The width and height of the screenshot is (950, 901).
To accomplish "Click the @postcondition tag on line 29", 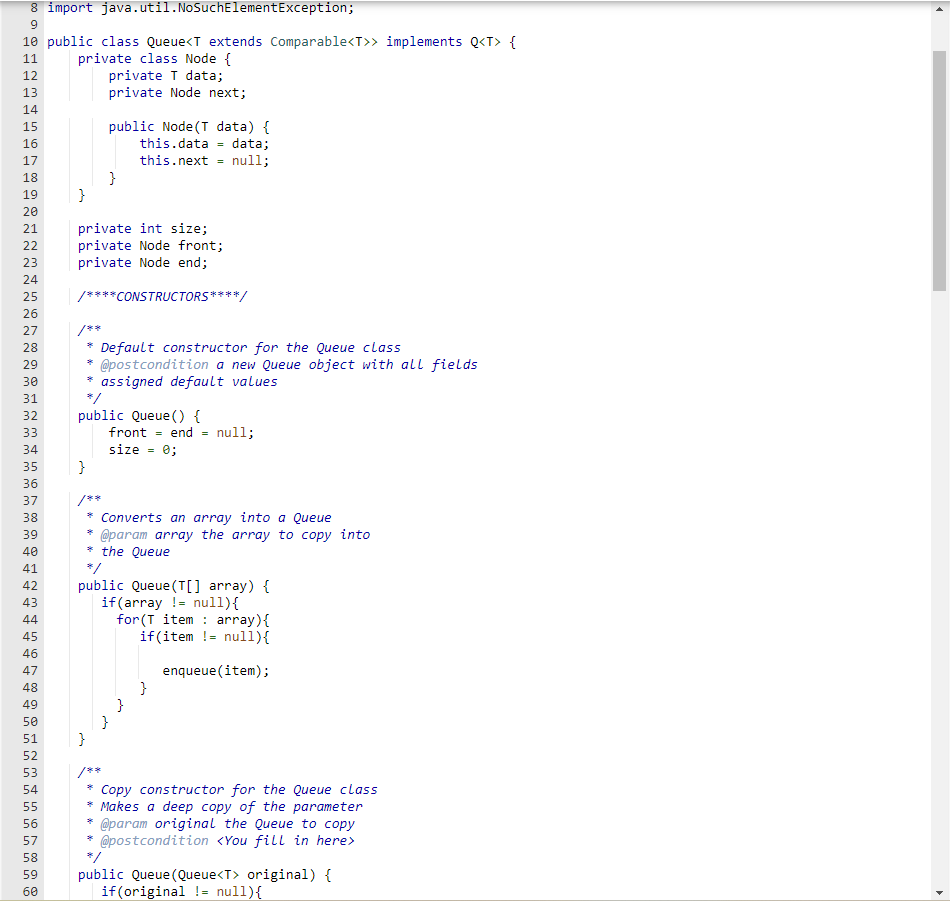I will [x=155, y=364].
